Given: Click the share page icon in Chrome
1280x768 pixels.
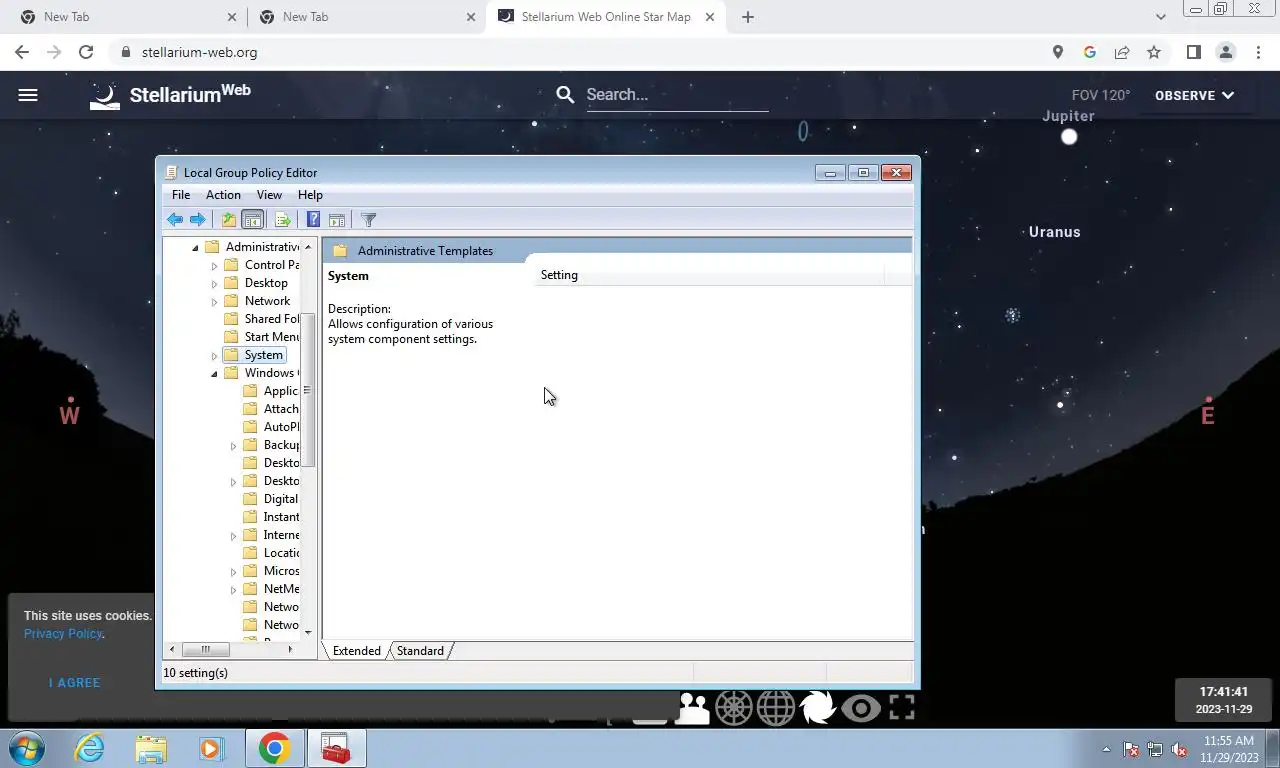Looking at the screenshot, I should tap(1122, 52).
